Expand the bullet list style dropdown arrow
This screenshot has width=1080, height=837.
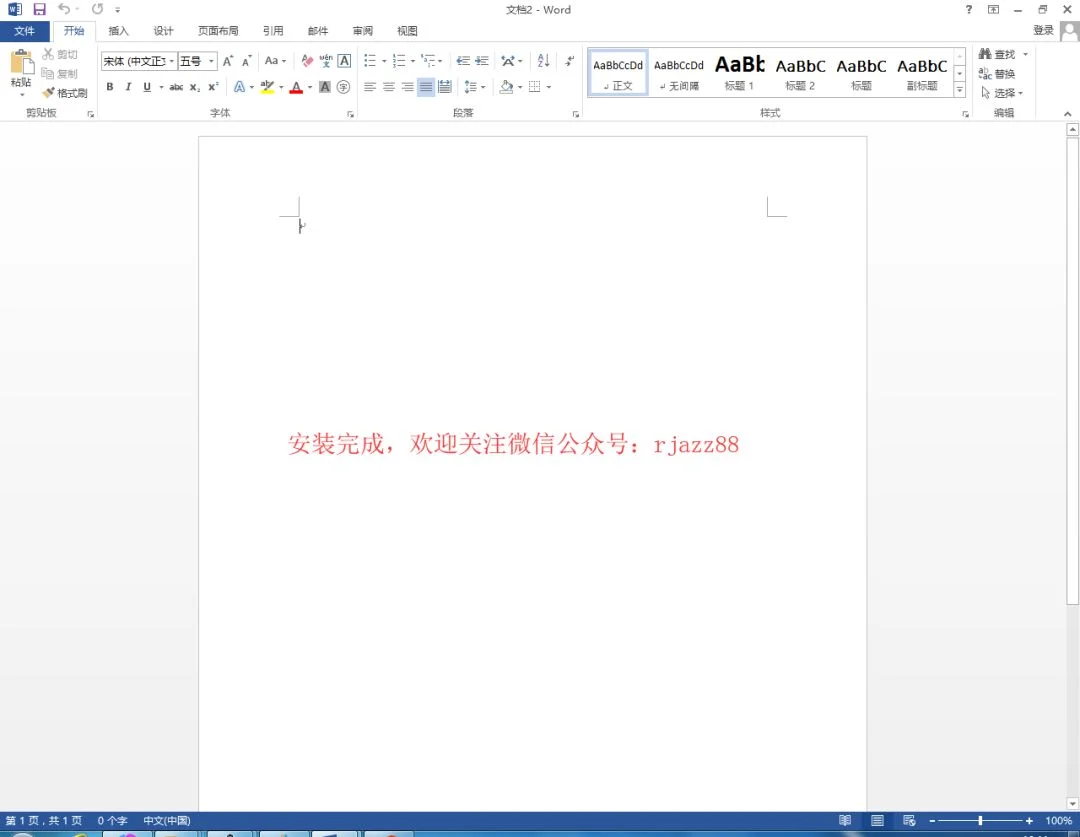coord(384,61)
